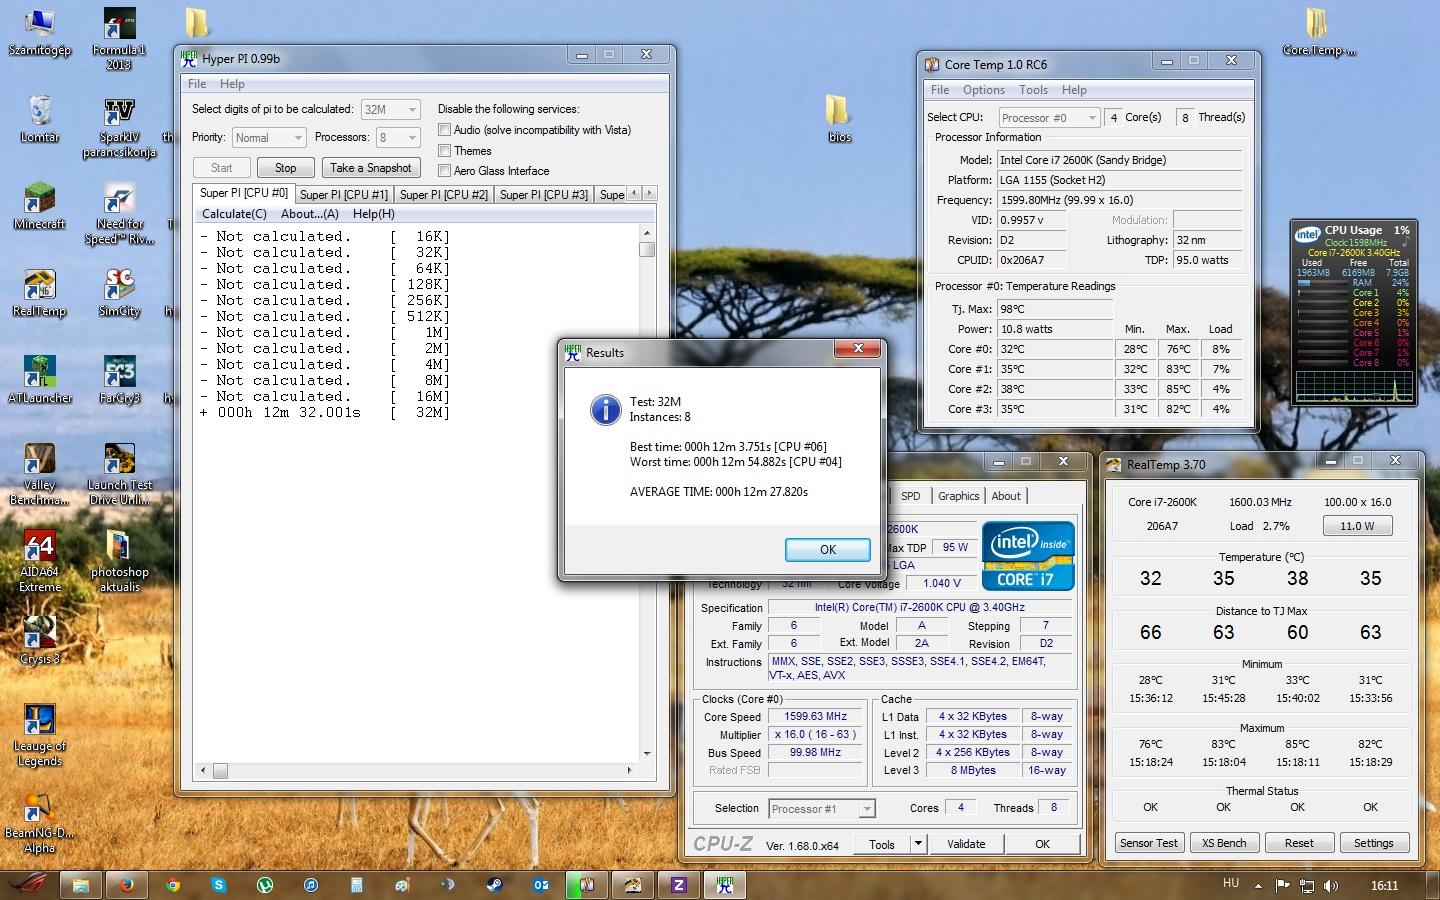Viewport: 1440px width, 900px height.
Task: Switch to Super PI [CPU #3] tab
Action: coord(544,195)
